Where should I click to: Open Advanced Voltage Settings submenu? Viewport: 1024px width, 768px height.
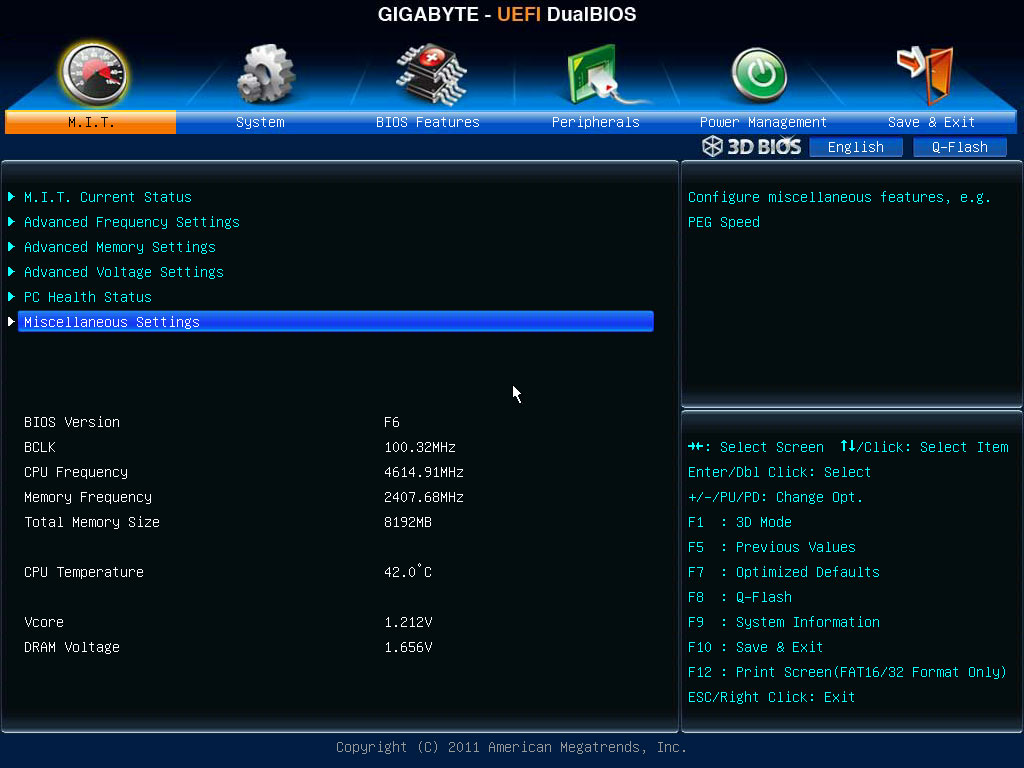pos(123,272)
